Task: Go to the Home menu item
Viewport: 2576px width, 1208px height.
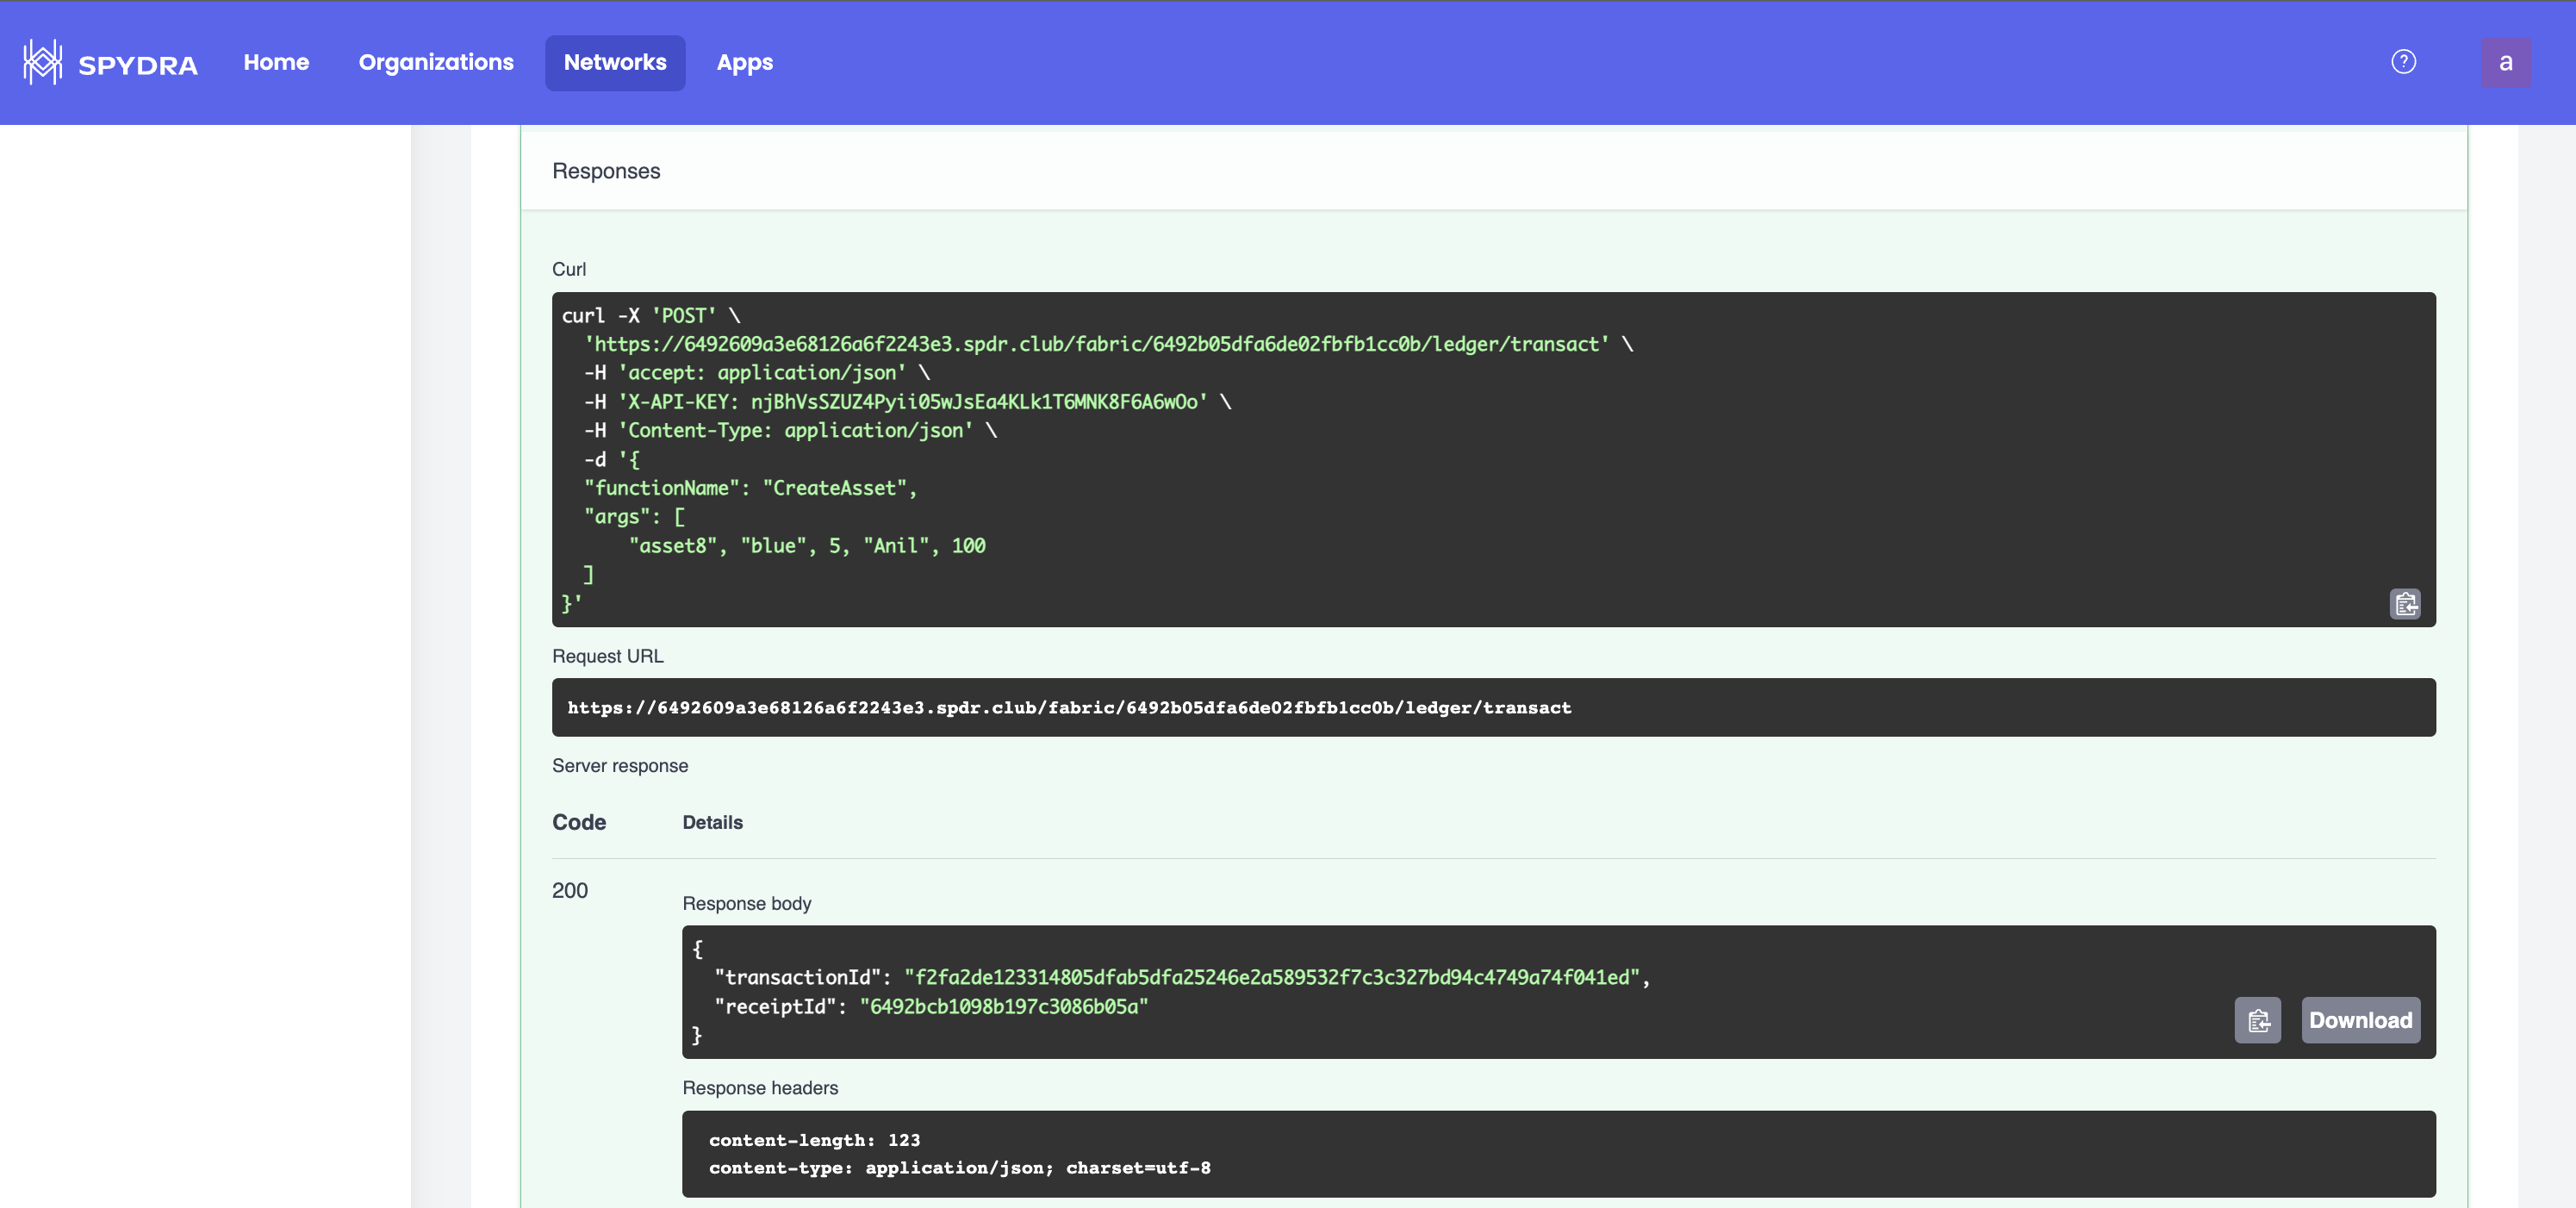Action: [x=276, y=62]
